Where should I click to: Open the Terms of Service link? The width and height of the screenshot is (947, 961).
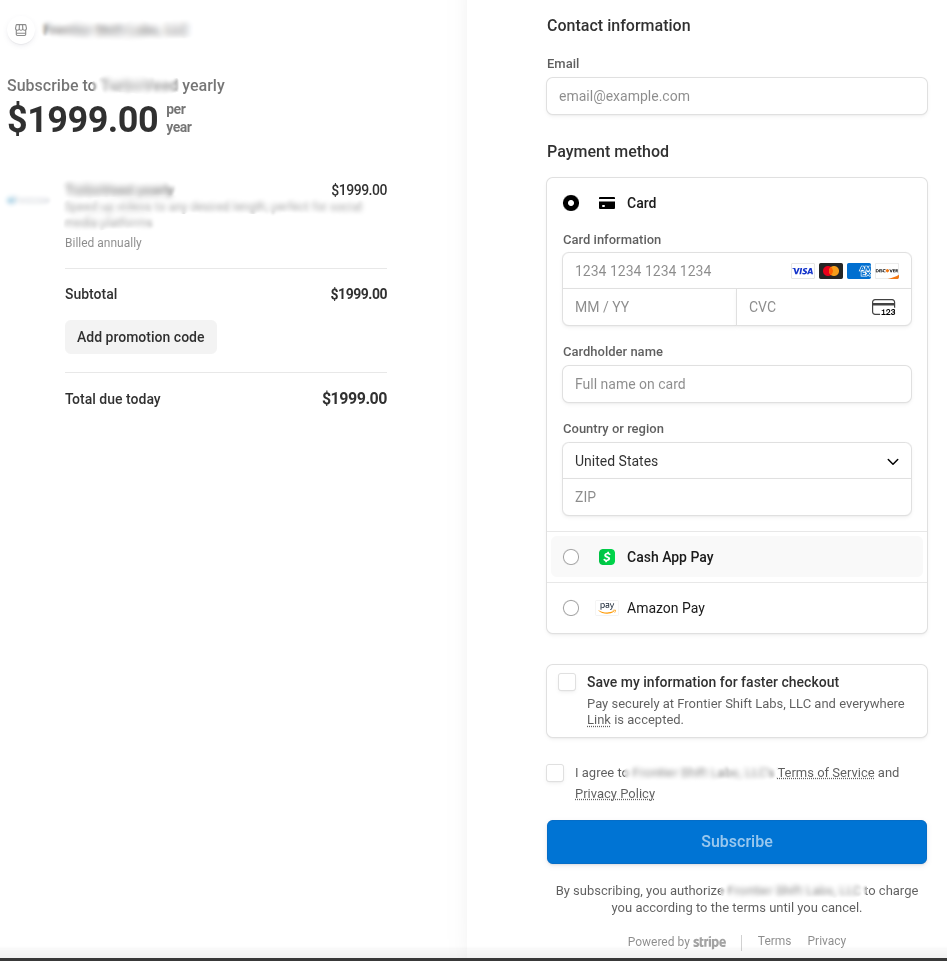pyautogui.click(x=825, y=772)
